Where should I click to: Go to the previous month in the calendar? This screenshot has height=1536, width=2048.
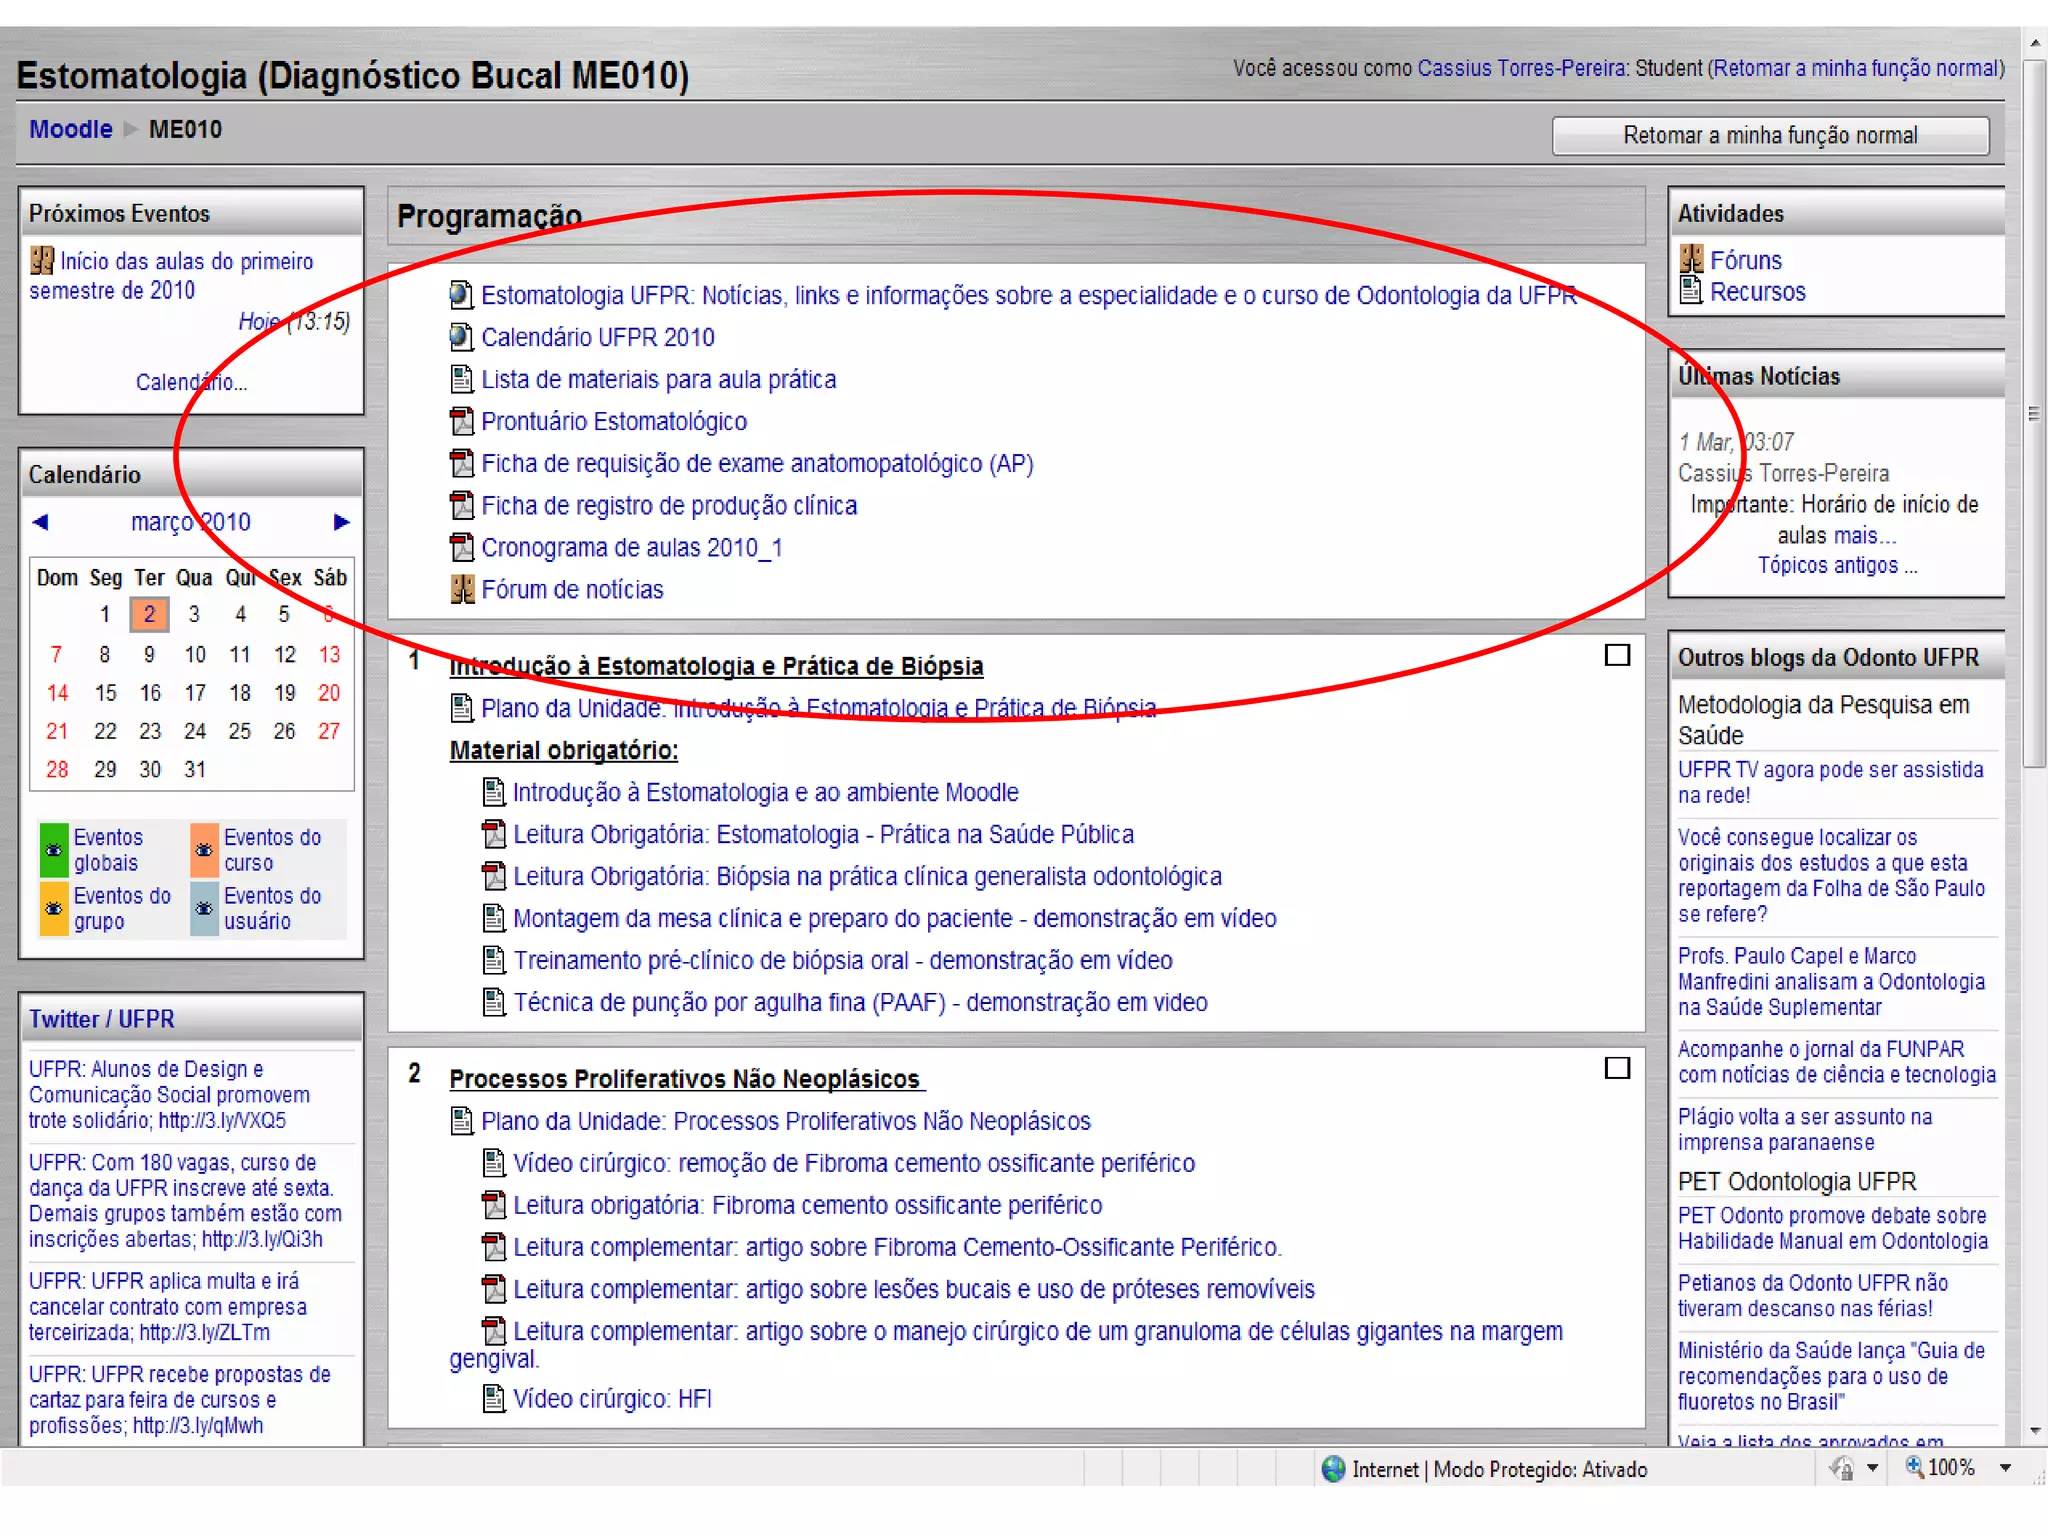pos(41,522)
